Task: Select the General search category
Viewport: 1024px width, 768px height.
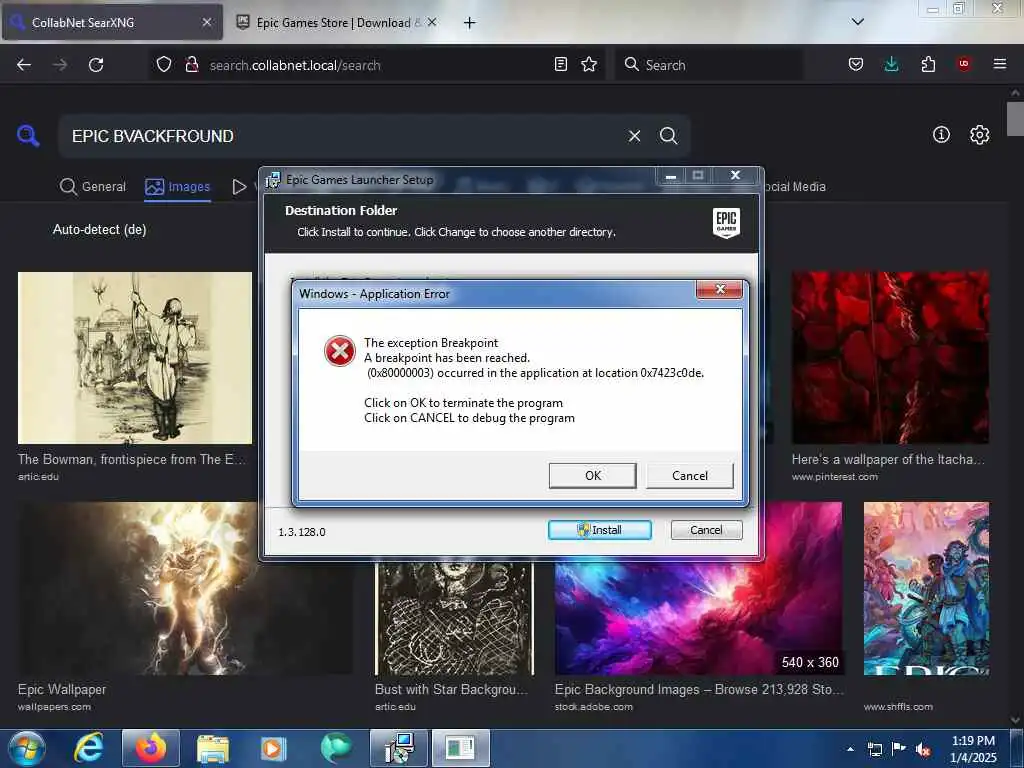Action: pos(93,187)
